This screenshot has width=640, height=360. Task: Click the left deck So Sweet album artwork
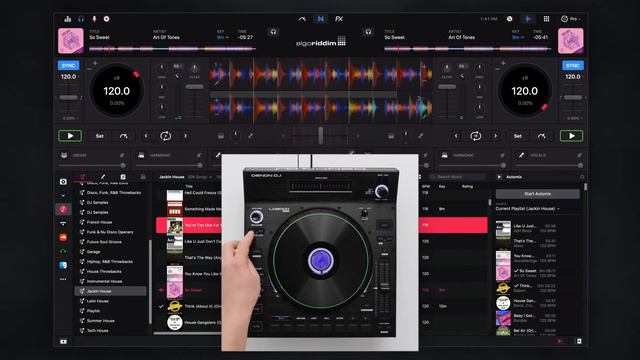(x=71, y=40)
